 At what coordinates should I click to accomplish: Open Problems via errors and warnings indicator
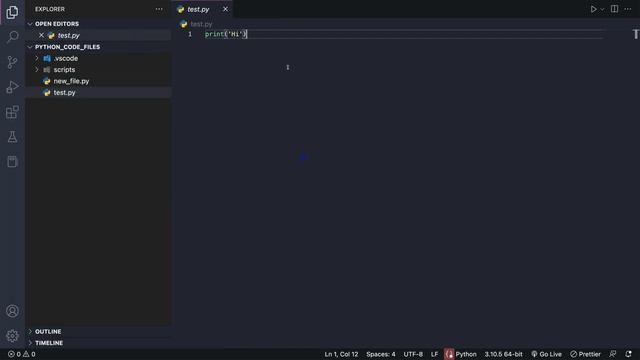(22, 354)
